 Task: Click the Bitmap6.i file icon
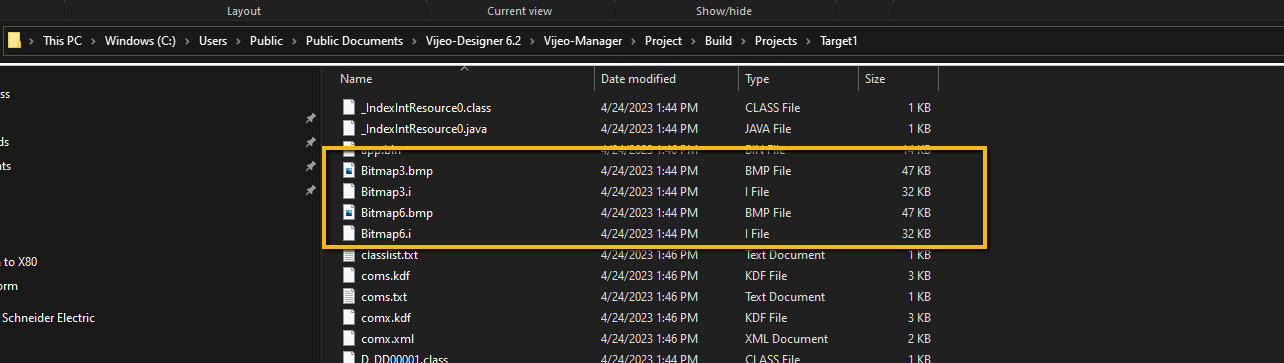(348, 234)
